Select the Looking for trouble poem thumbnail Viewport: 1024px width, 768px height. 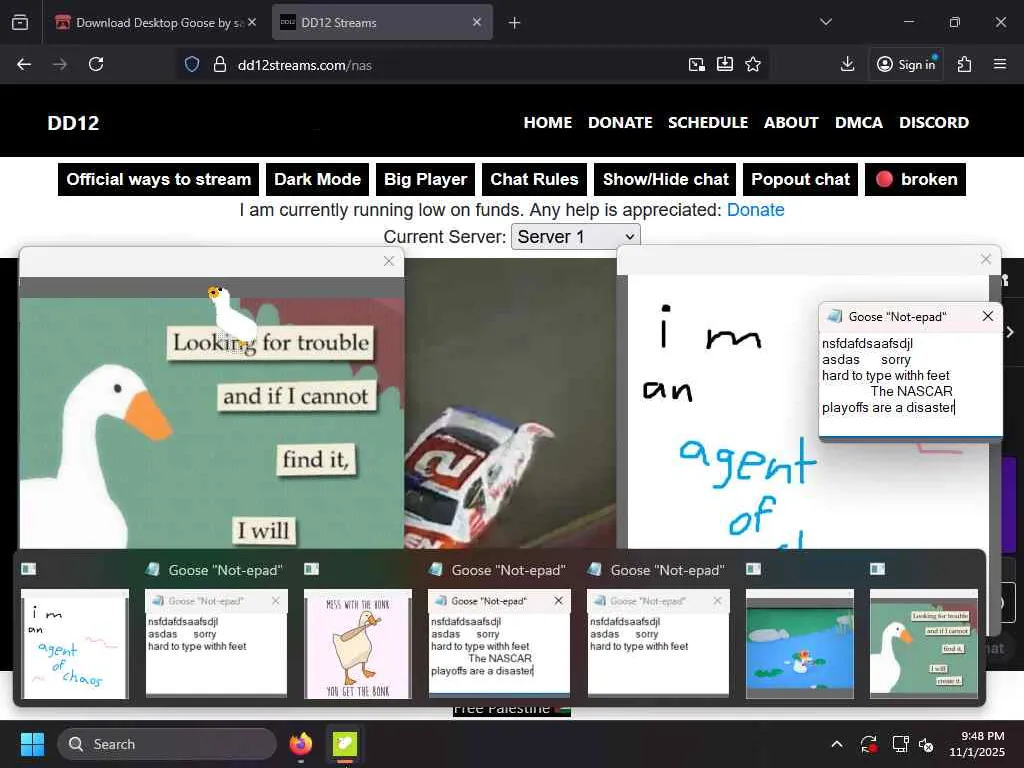pyautogui.click(x=923, y=643)
